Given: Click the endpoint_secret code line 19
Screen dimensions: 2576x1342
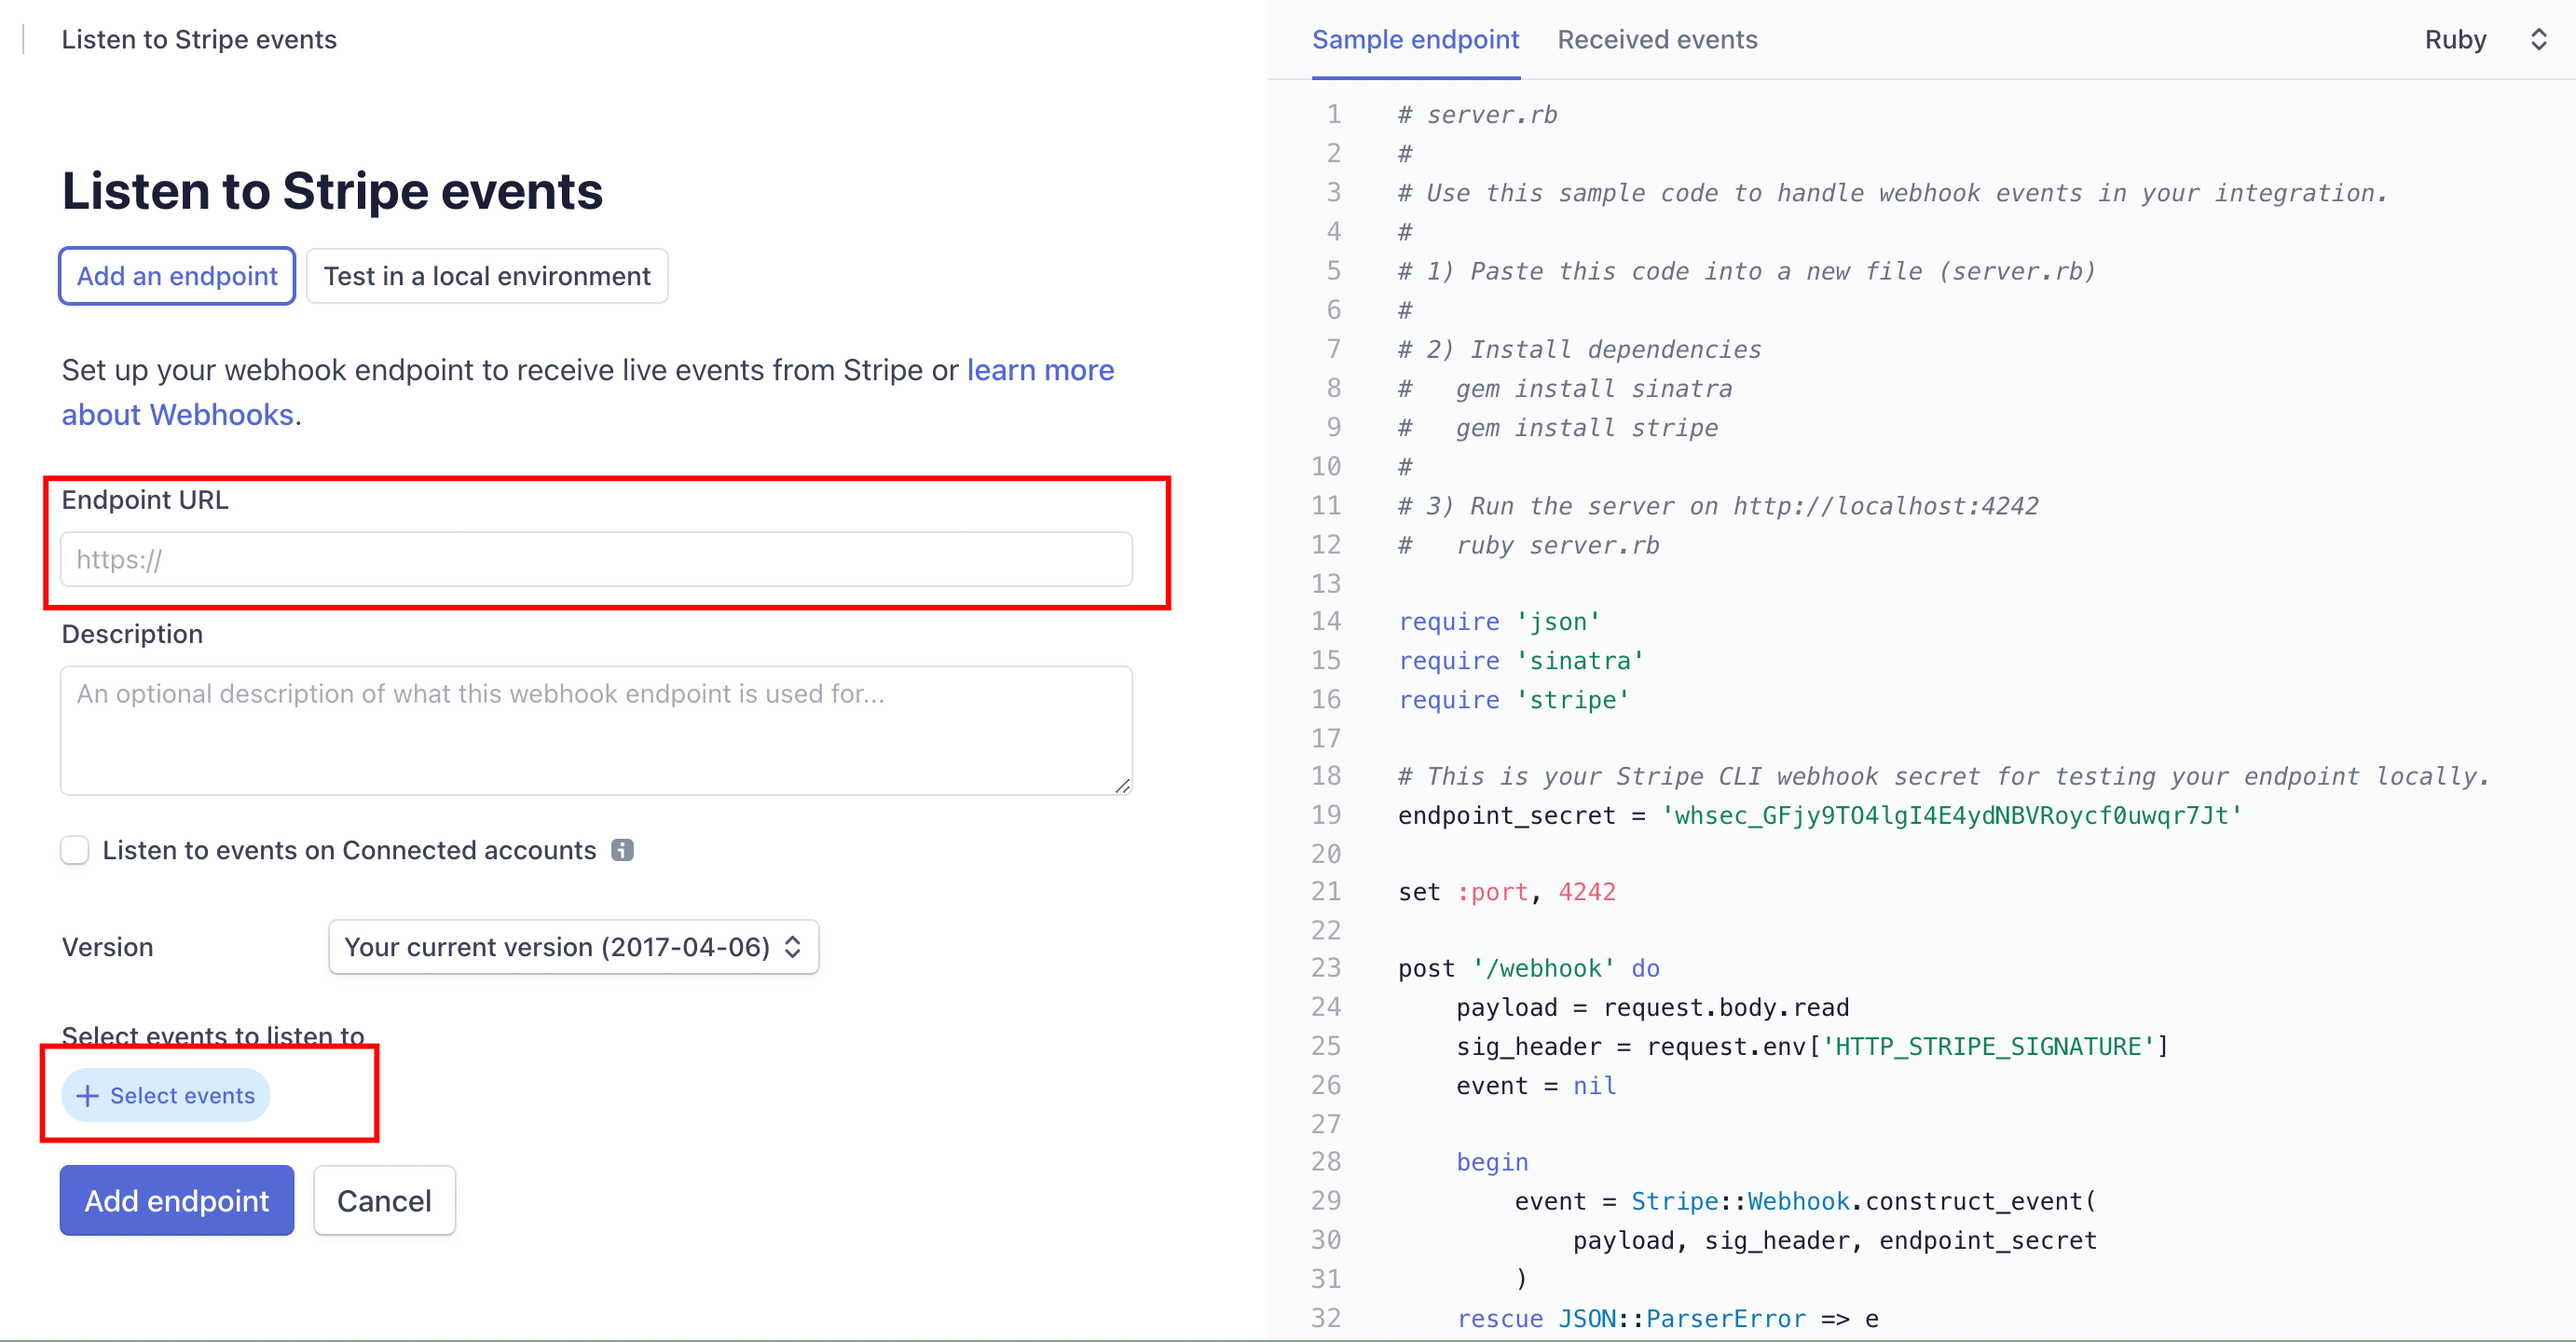Looking at the screenshot, I should 1818,816.
